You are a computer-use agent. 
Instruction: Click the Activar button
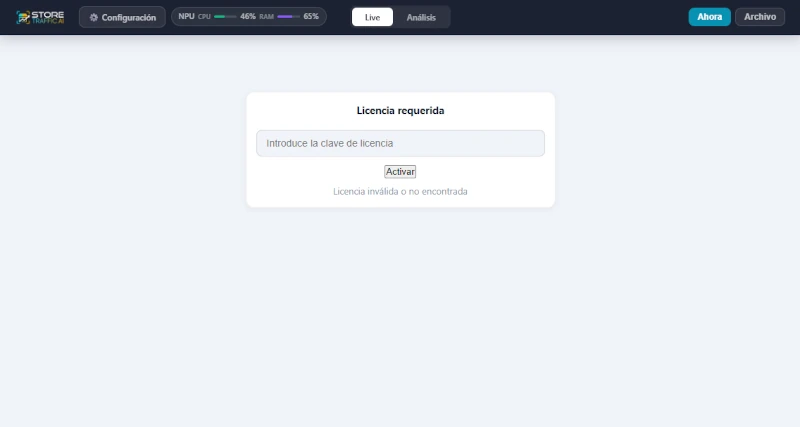400,172
